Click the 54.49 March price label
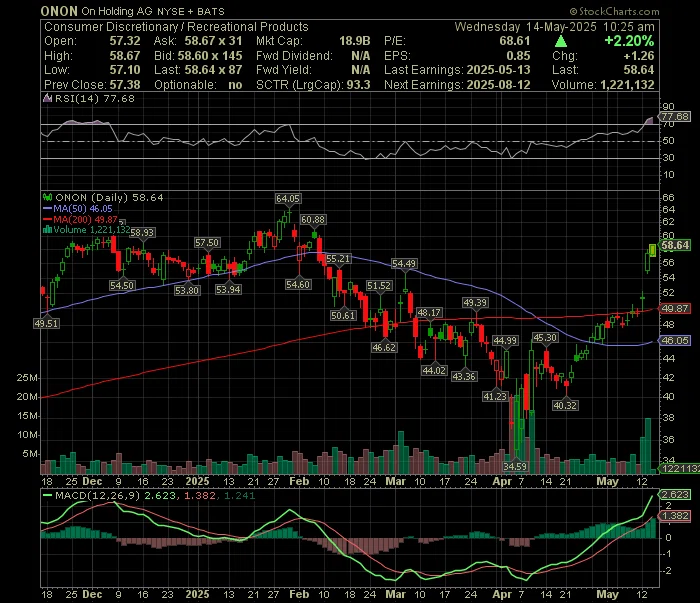Image resolution: width=700 pixels, height=603 pixels. [x=404, y=264]
